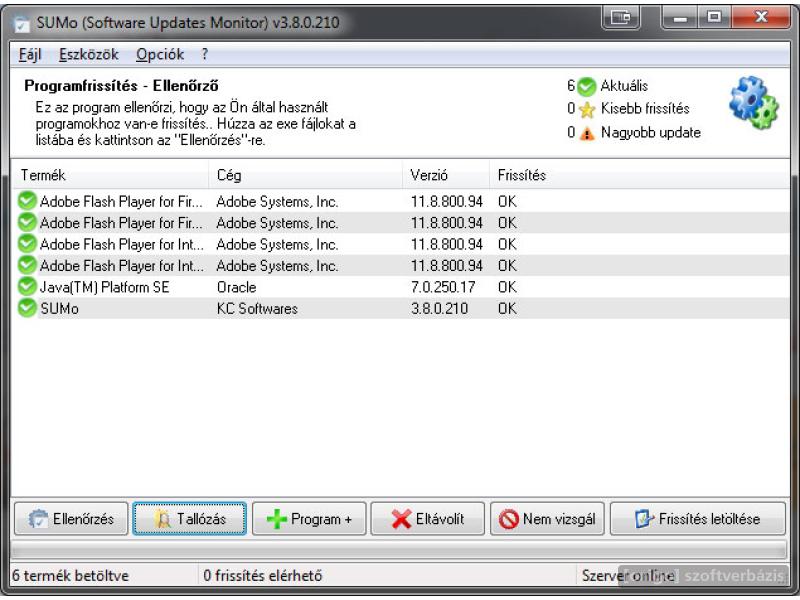800x600 pixels.
Task: Open the Fájl menu
Action: point(30,54)
